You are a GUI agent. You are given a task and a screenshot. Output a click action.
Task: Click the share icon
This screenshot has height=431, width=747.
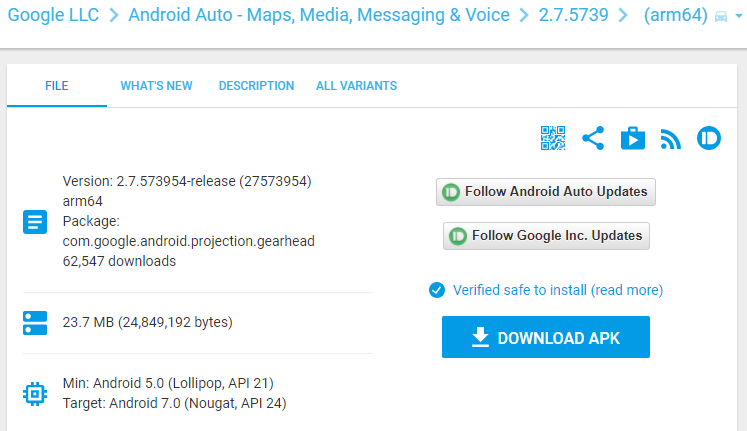[593, 138]
